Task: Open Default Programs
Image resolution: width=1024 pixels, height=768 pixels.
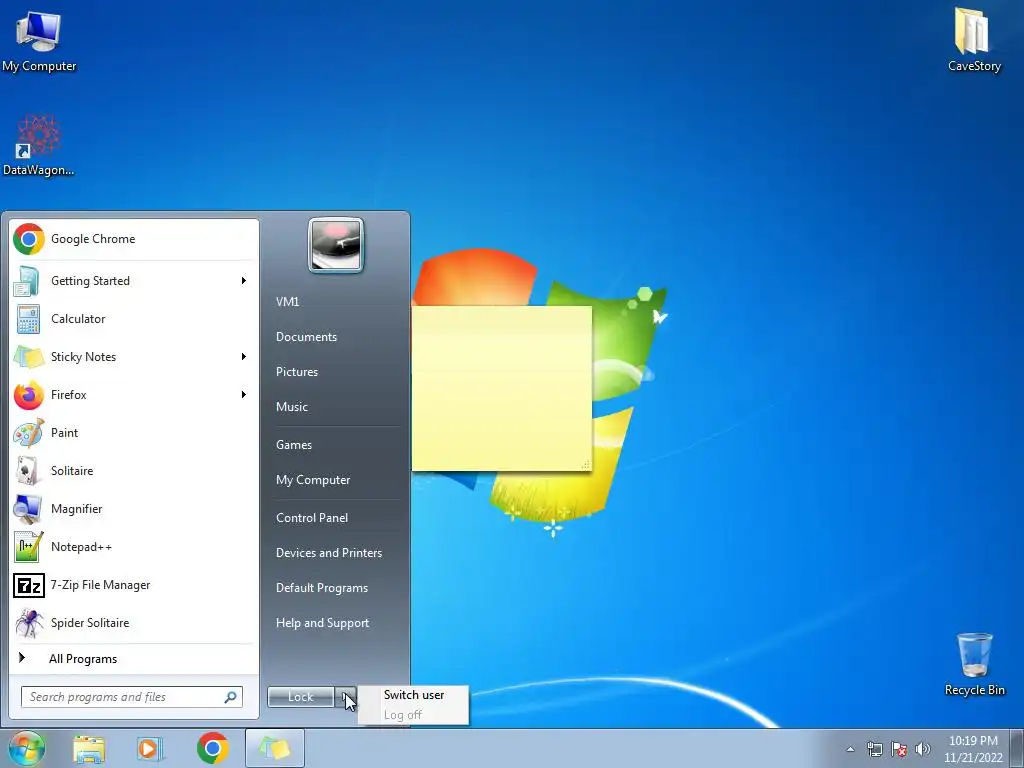Action: coord(322,588)
